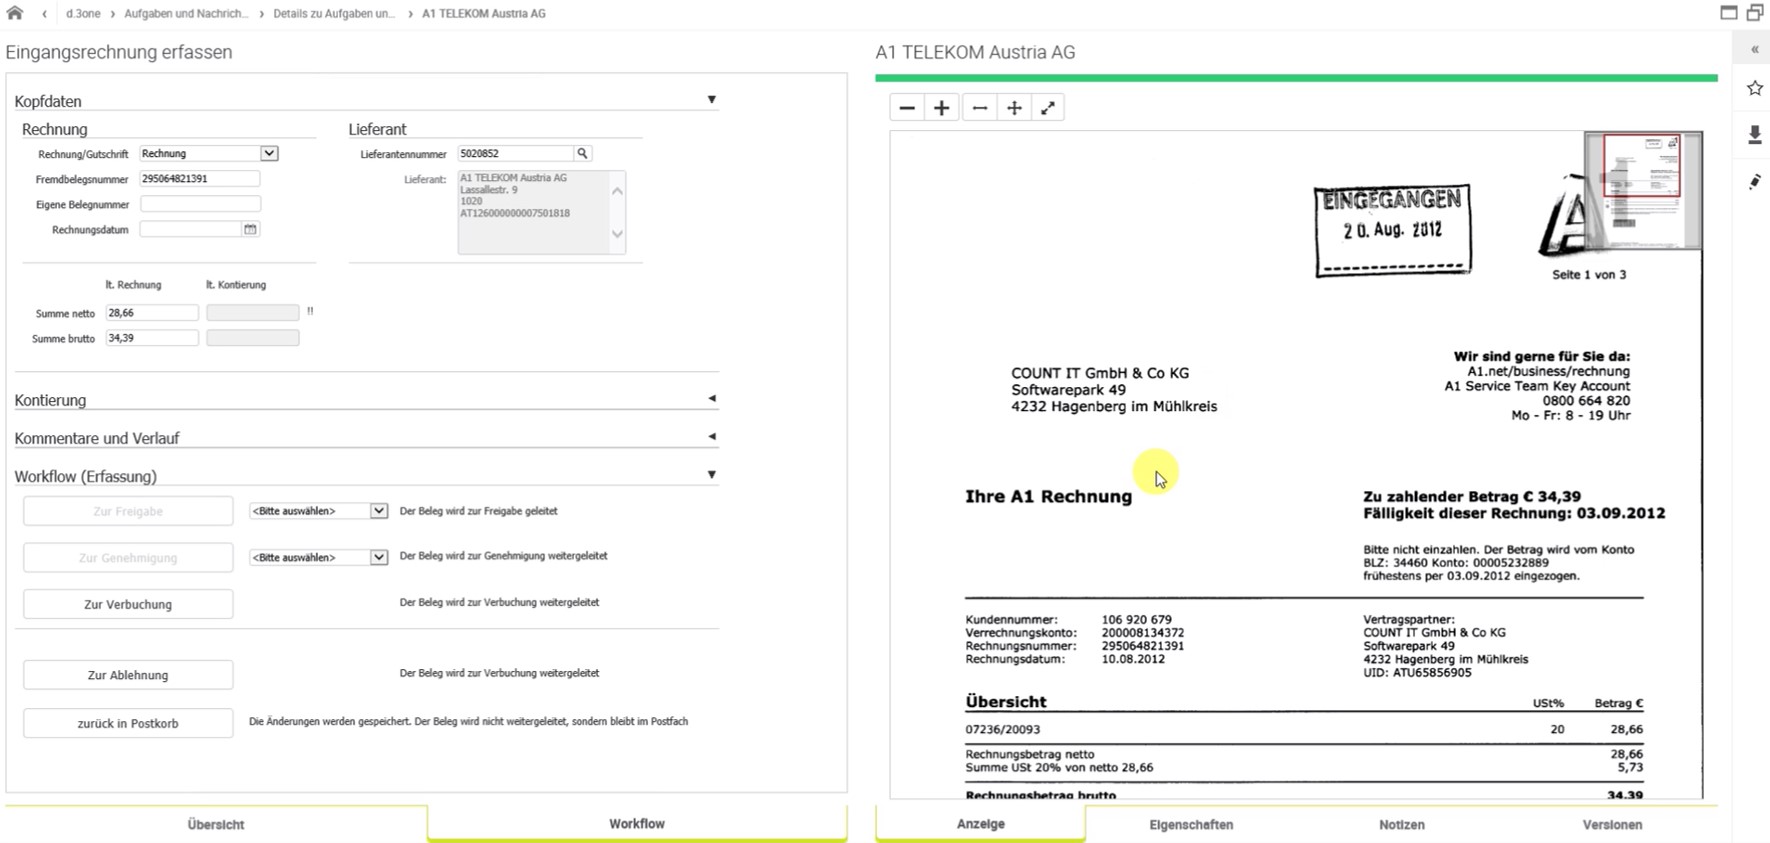Click the Zur Verbuchung button
1770x843 pixels.
tap(128, 604)
